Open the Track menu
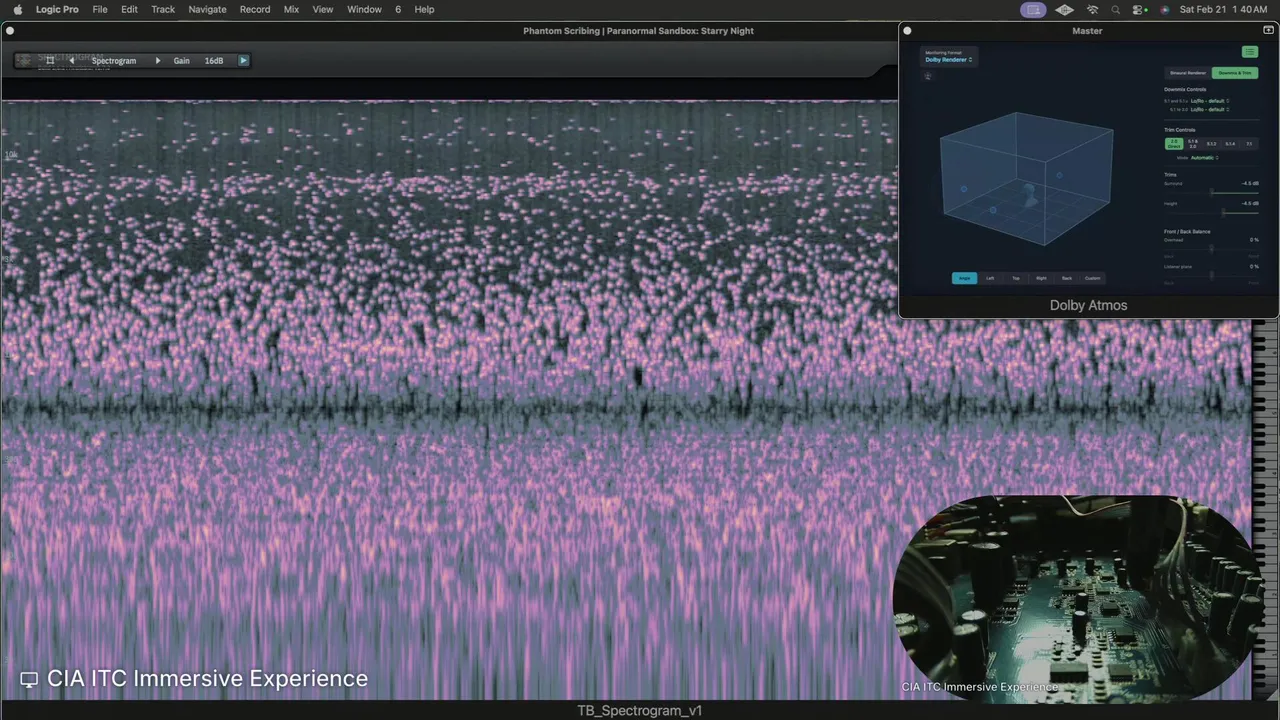 pos(163,9)
